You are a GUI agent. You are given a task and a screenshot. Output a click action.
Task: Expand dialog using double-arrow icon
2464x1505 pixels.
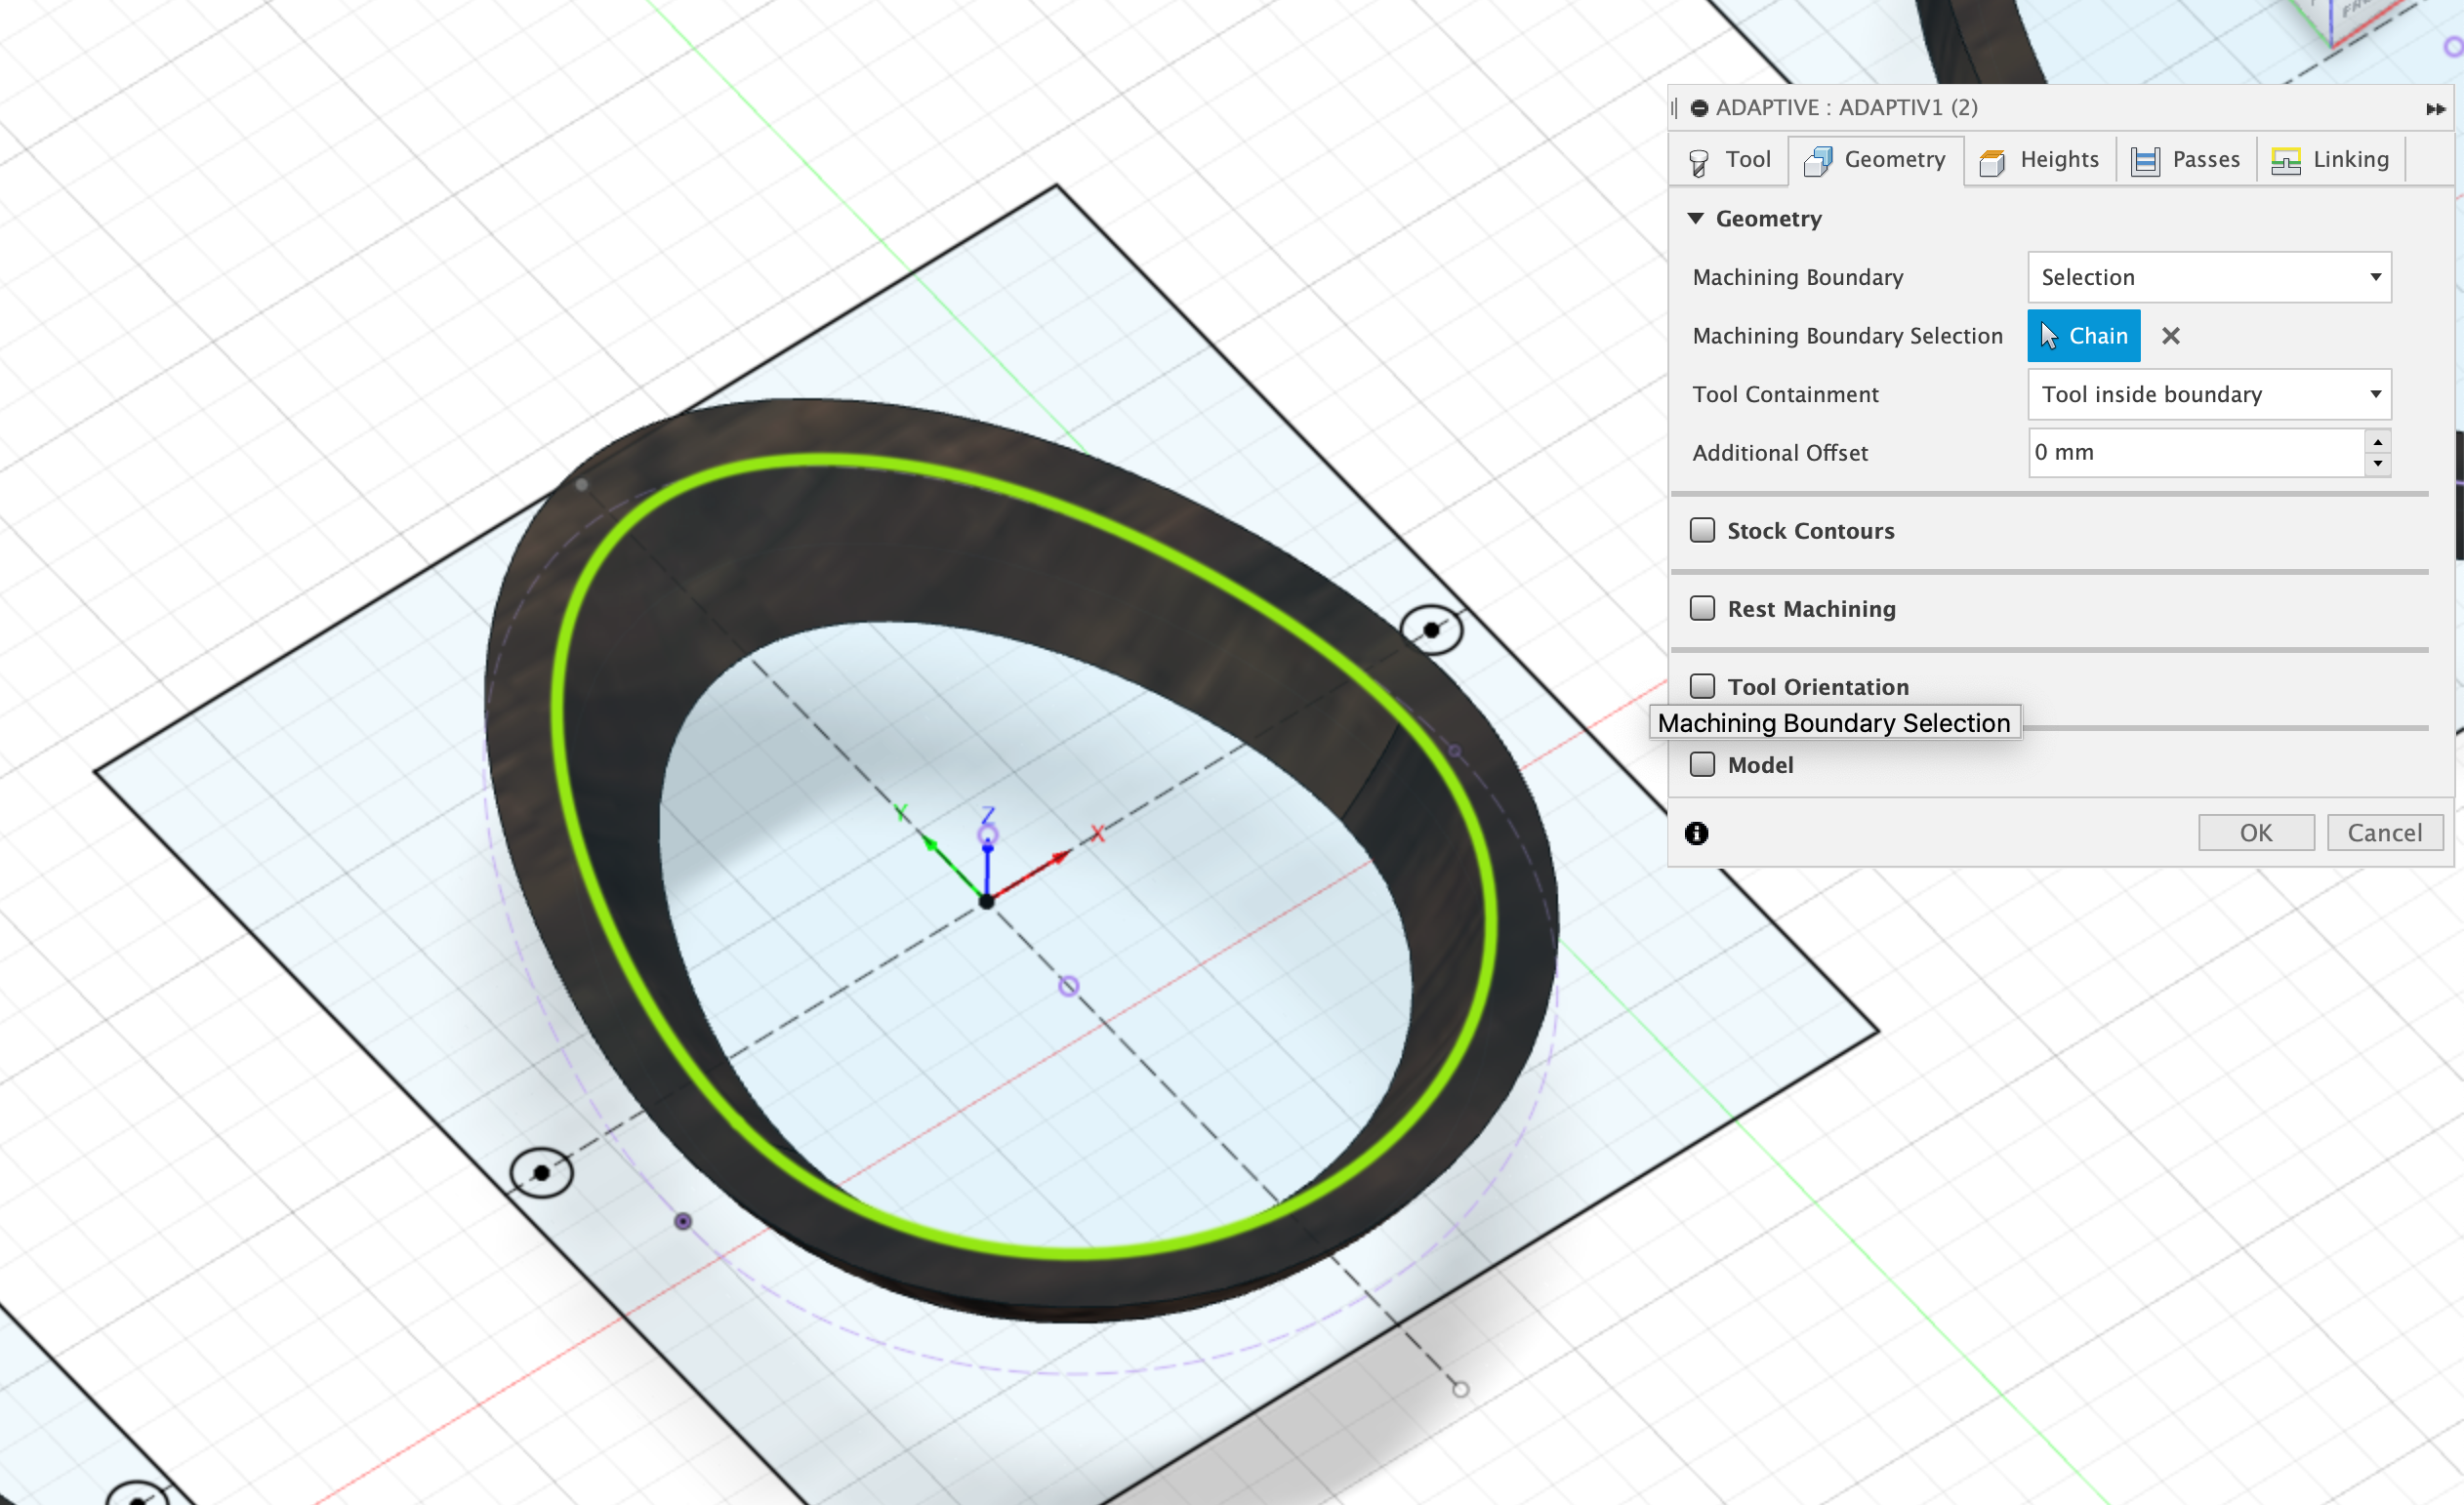2436,109
